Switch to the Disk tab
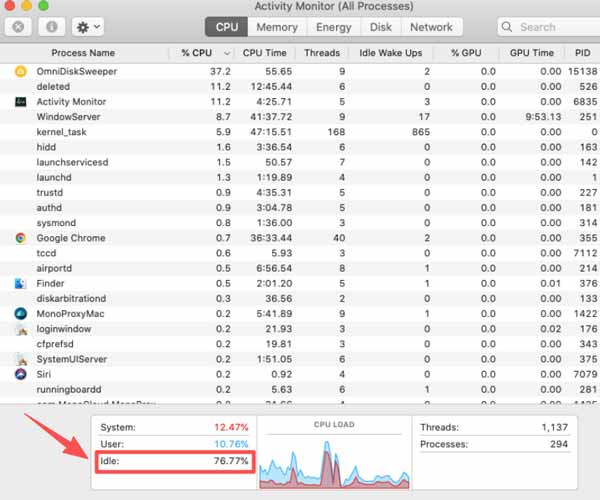 pos(381,27)
